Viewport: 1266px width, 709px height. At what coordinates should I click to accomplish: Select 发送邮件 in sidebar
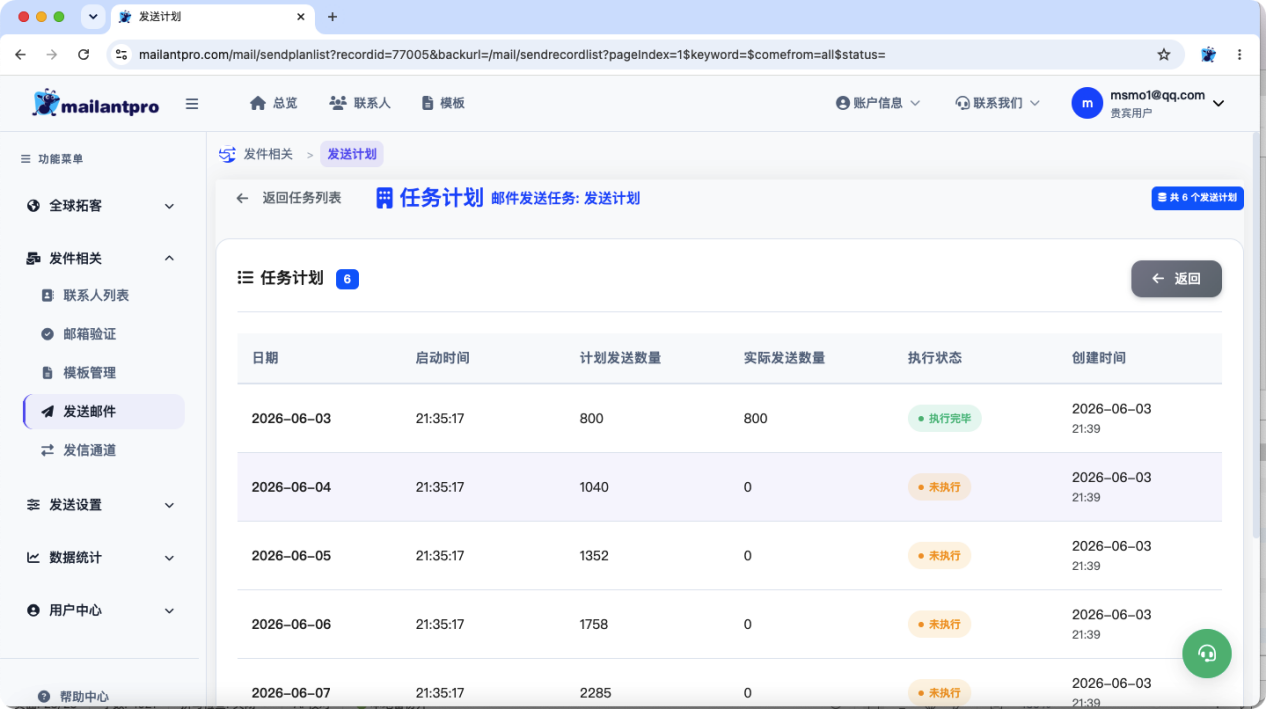click(x=104, y=411)
